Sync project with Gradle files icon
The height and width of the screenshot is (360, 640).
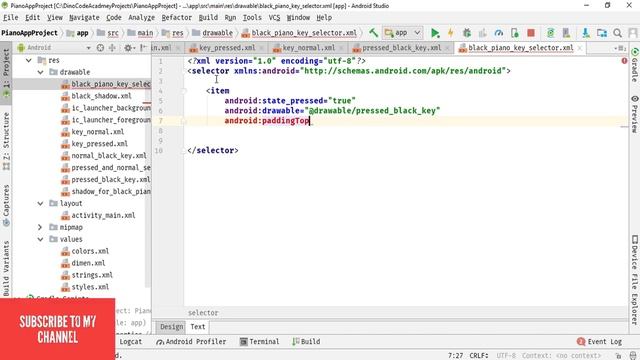click(x=551, y=33)
